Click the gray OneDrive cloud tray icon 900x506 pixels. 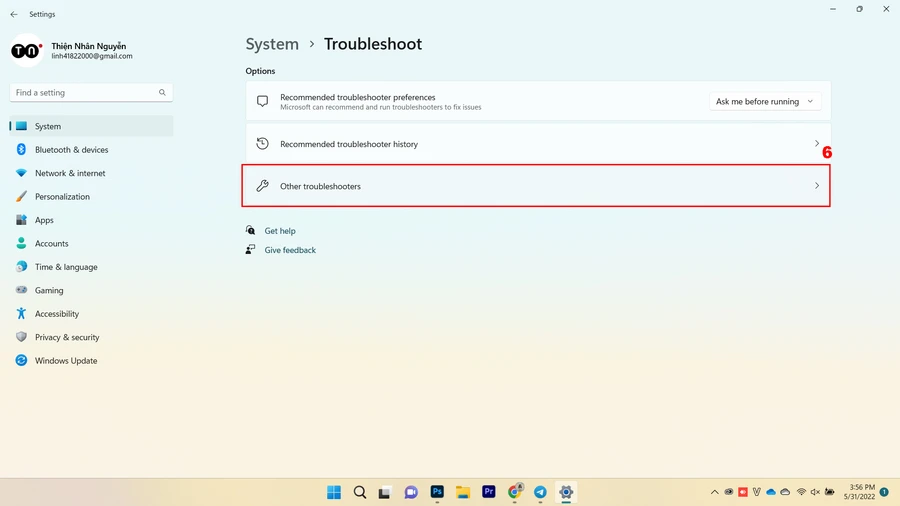pos(785,492)
